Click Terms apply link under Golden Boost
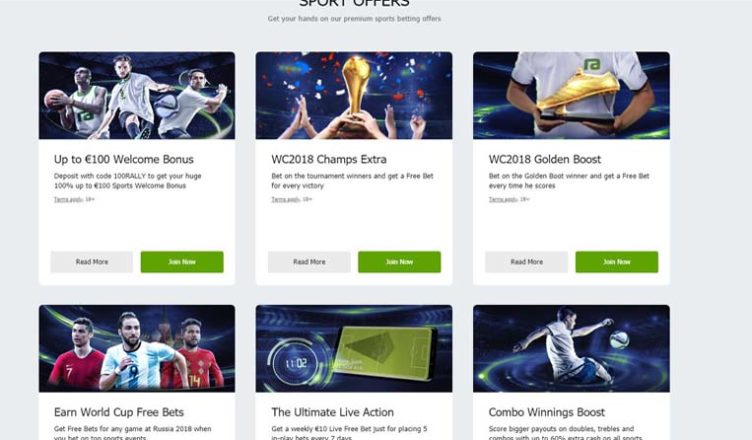The image size is (752, 440). tap(503, 199)
